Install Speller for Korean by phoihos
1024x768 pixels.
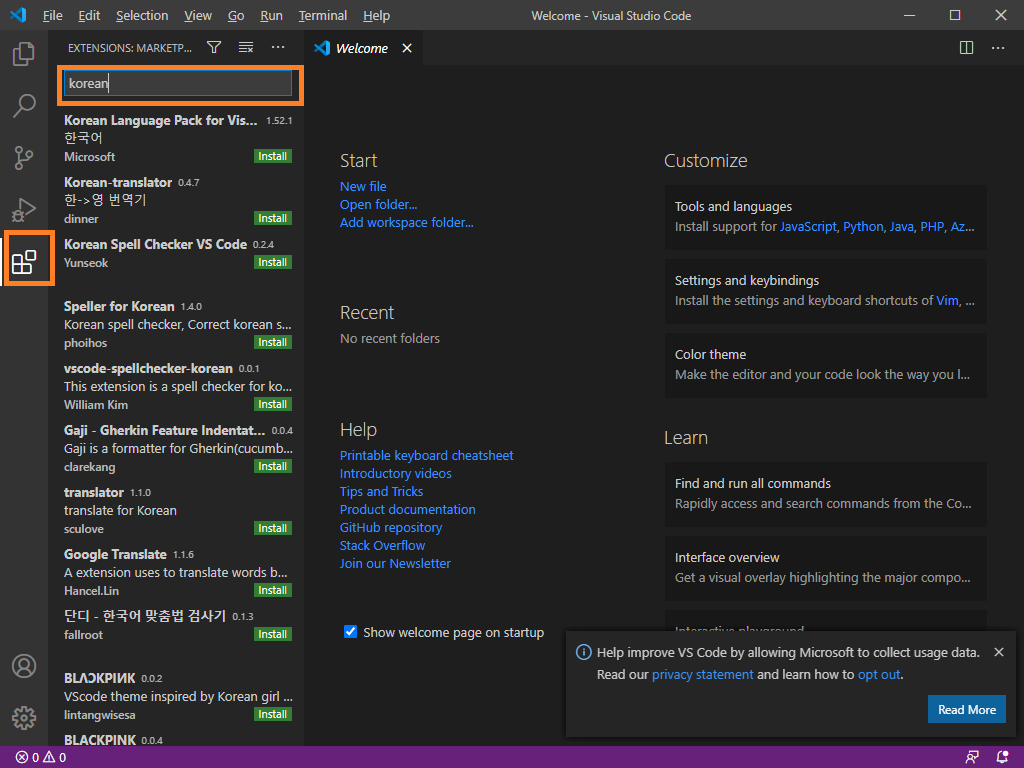pyautogui.click(x=272, y=342)
